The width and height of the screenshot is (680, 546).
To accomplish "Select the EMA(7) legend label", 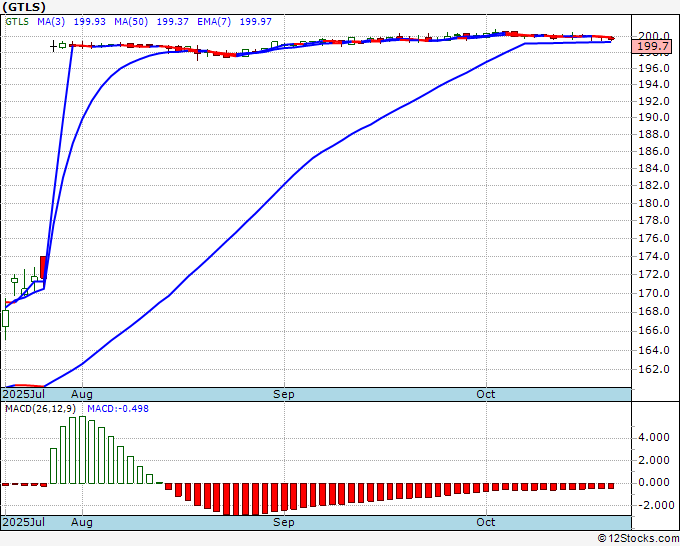I will point(214,22).
